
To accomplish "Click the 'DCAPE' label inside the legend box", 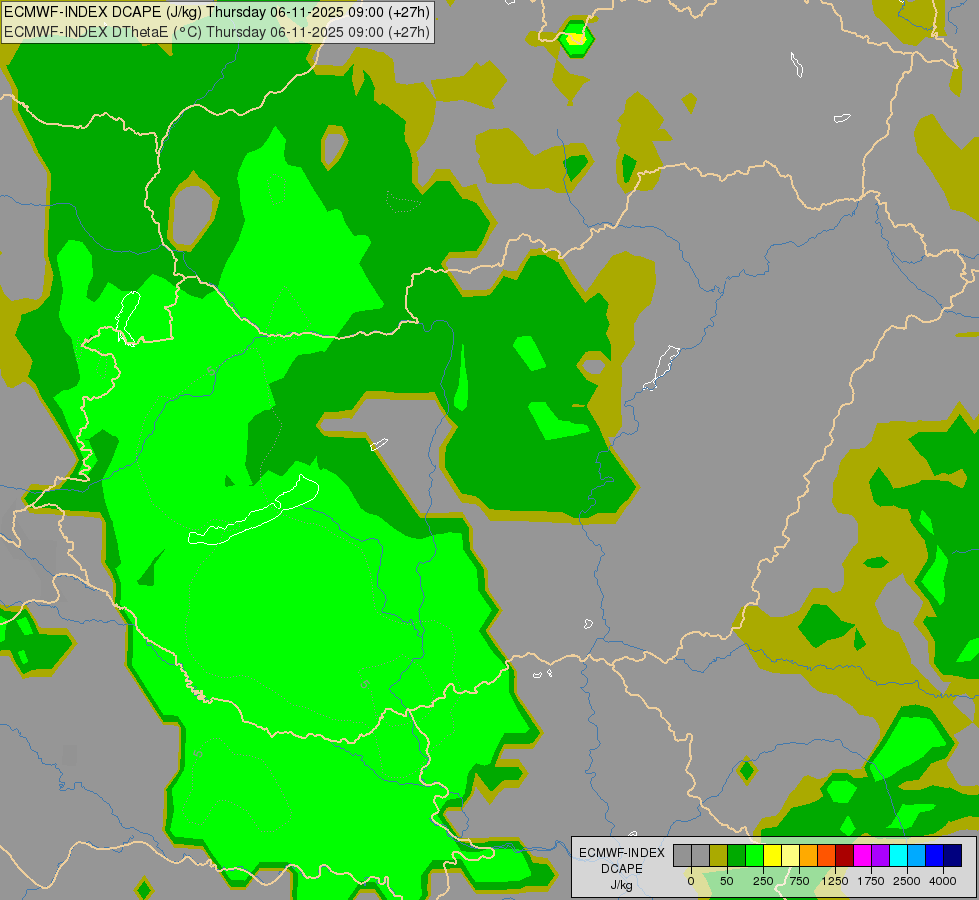I will (622, 869).
